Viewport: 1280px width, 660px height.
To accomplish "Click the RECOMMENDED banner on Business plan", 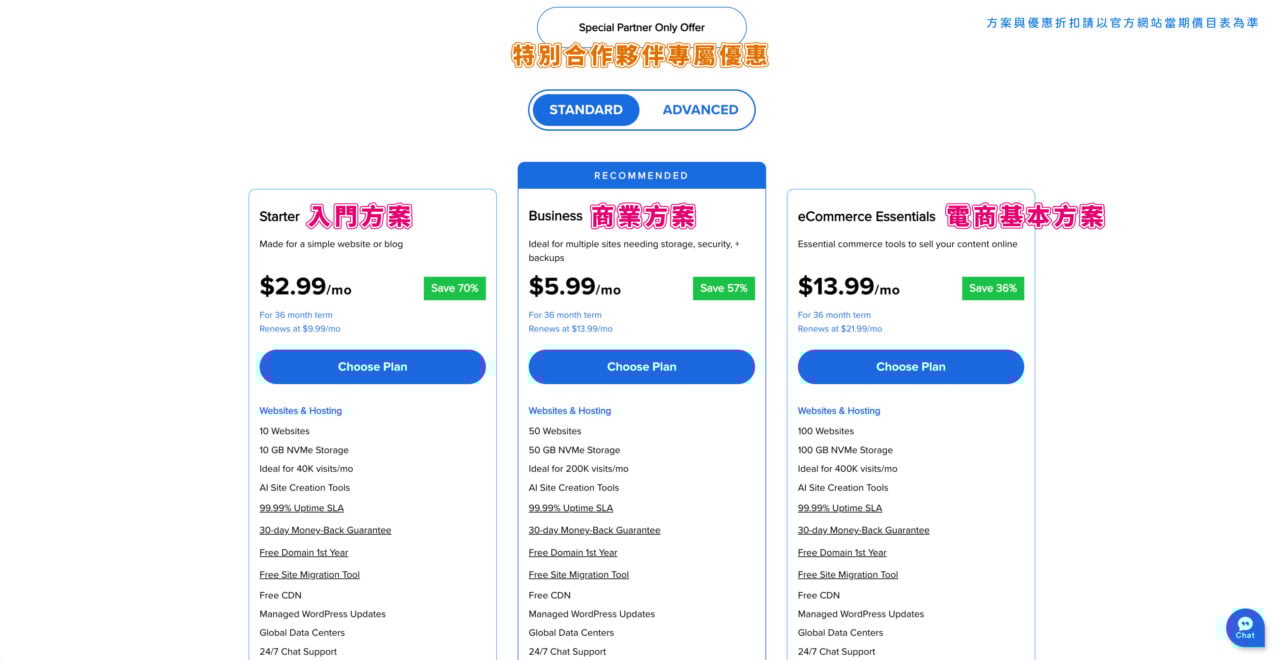I will (641, 175).
